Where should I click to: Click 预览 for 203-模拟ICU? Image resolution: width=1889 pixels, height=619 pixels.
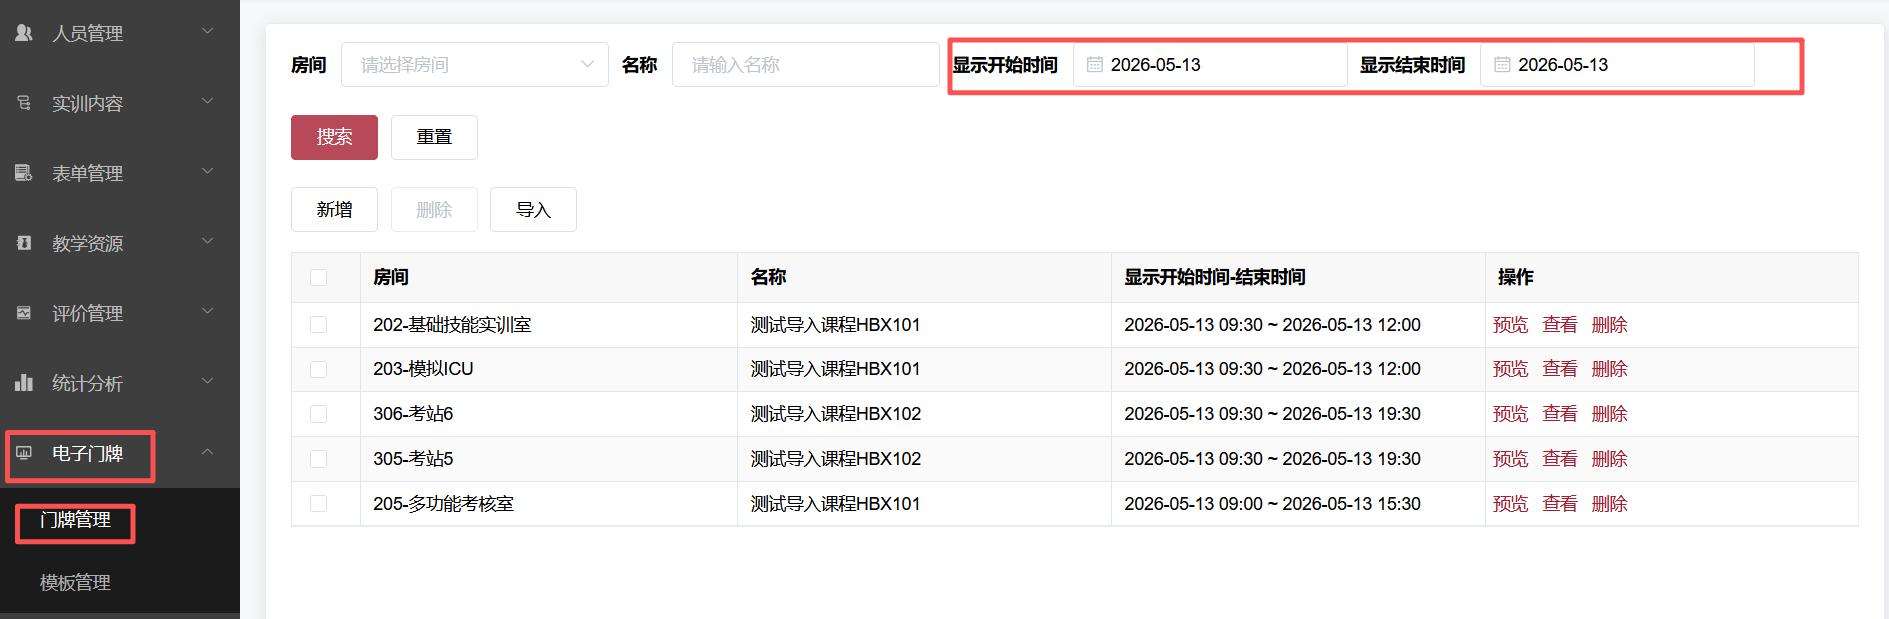pos(1510,369)
